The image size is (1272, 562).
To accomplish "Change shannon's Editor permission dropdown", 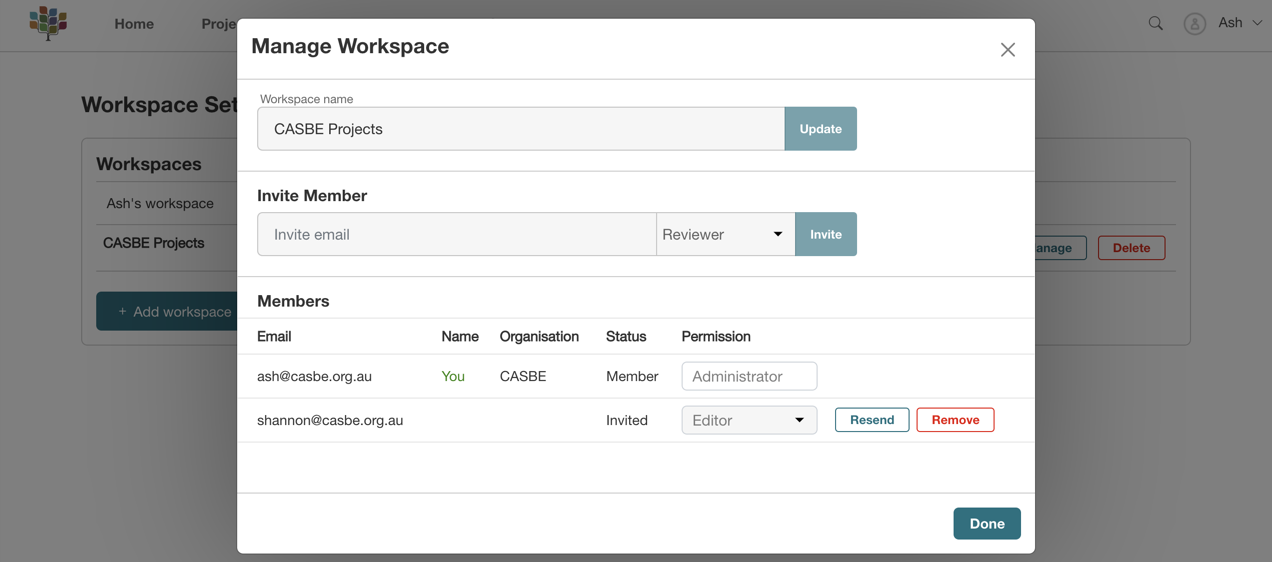I will (x=748, y=420).
